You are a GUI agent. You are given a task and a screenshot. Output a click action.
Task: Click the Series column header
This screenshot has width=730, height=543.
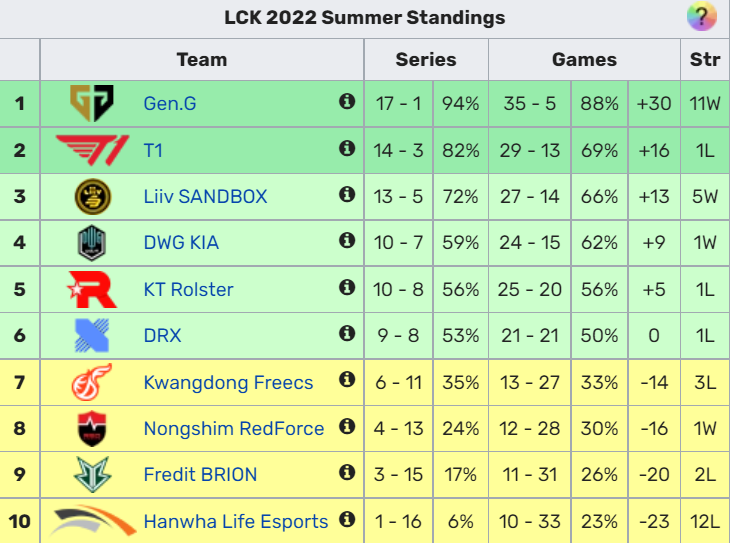coord(426,60)
